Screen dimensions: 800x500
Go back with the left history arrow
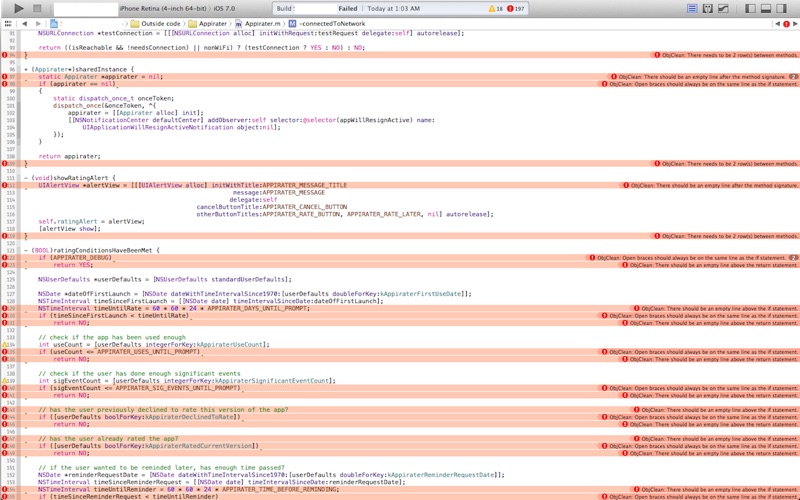25,22
